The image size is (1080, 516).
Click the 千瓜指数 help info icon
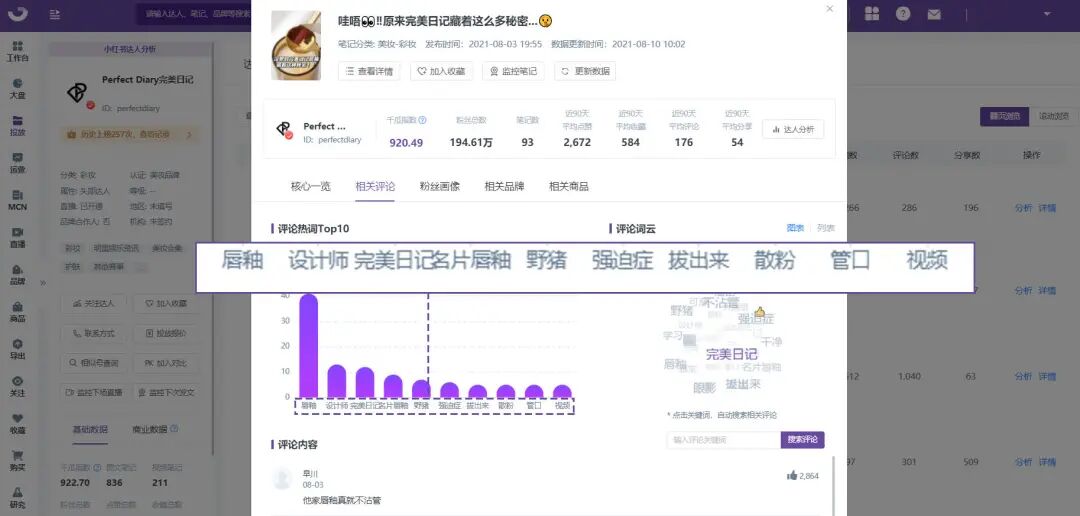422,120
